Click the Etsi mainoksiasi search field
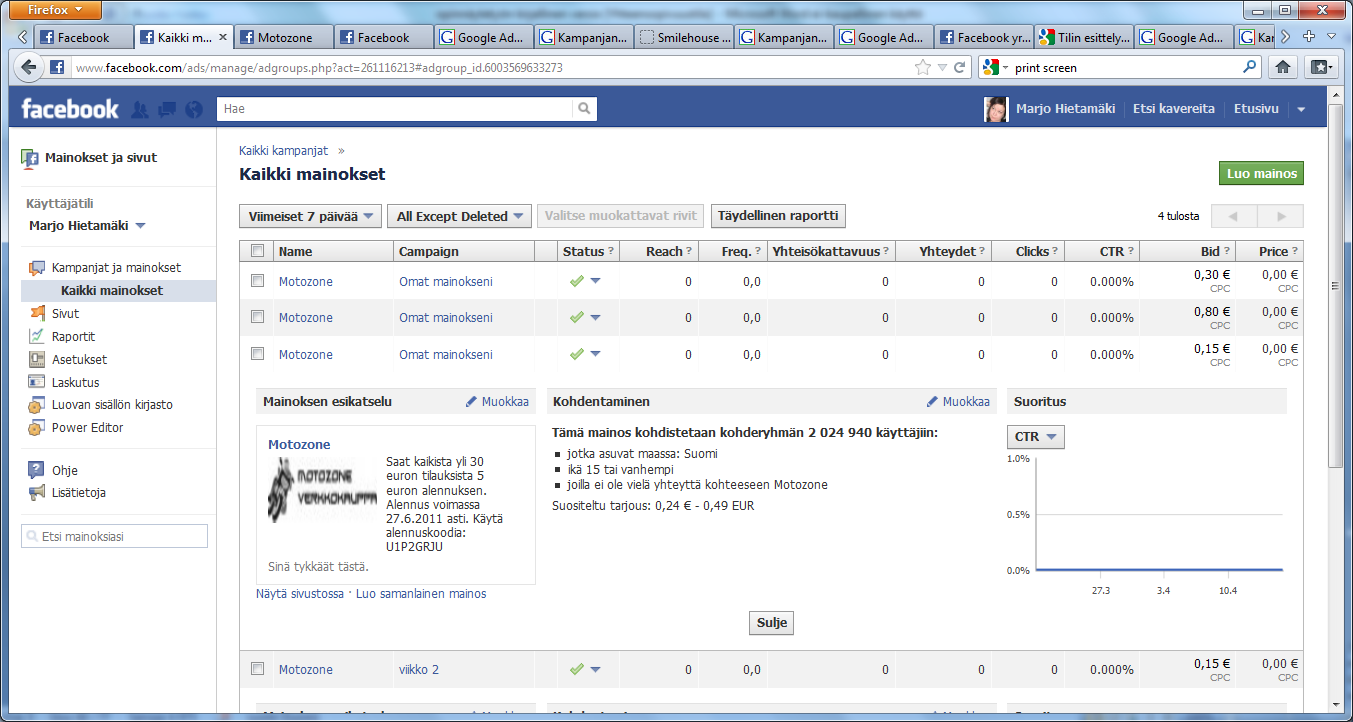This screenshot has width=1353, height=722. pyautogui.click(x=115, y=537)
